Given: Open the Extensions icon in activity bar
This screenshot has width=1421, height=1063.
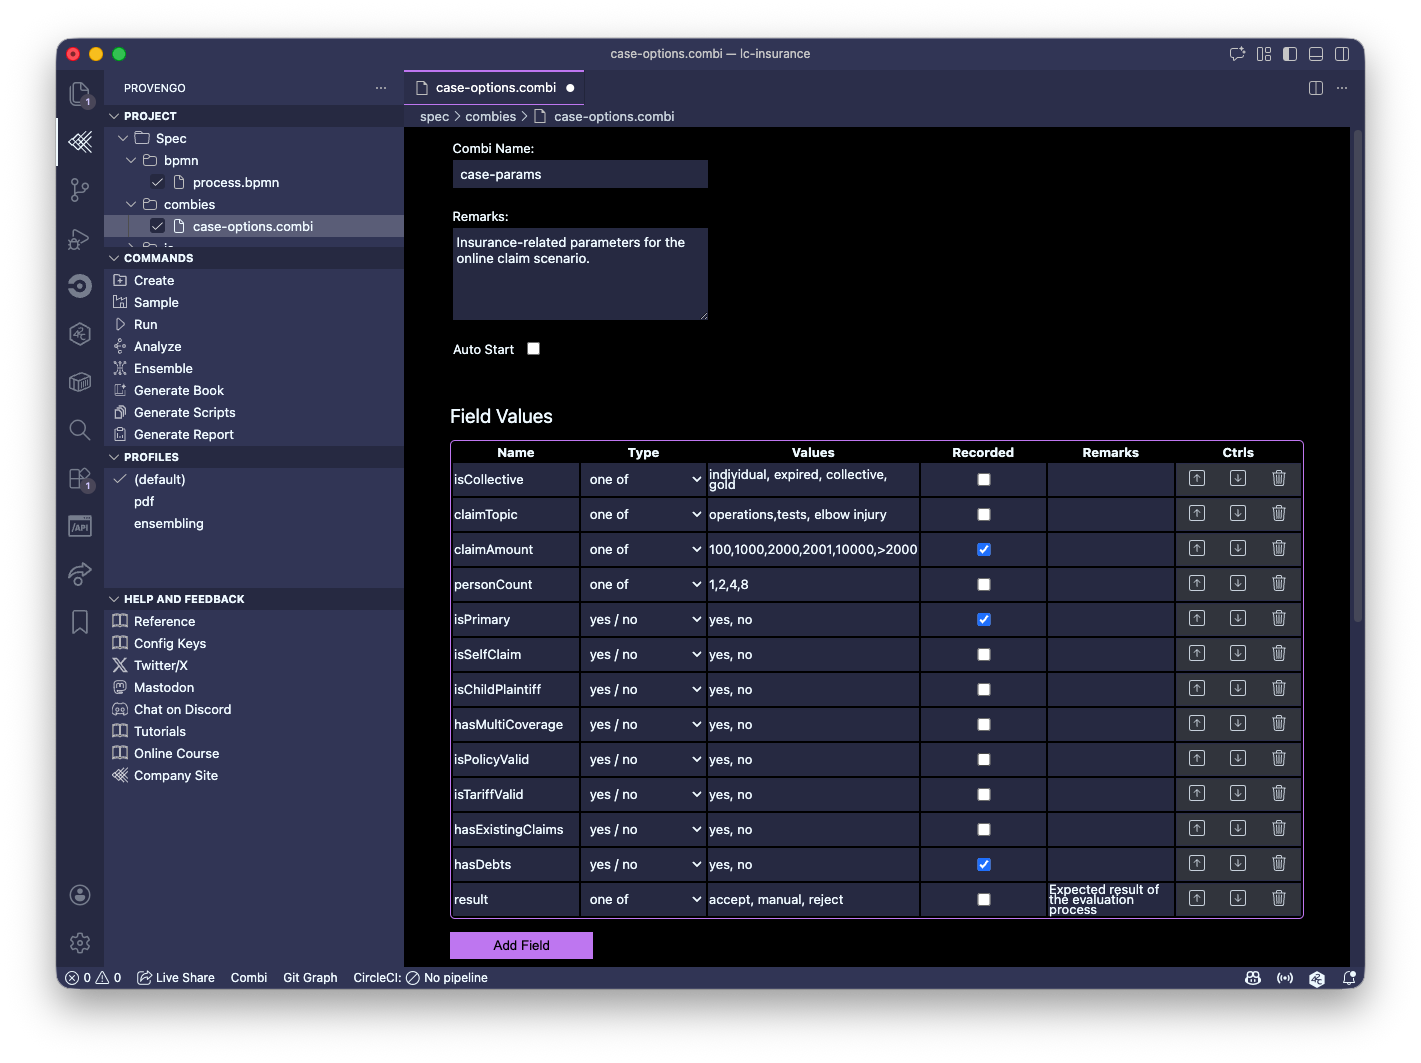Looking at the screenshot, I should pyautogui.click(x=80, y=479).
